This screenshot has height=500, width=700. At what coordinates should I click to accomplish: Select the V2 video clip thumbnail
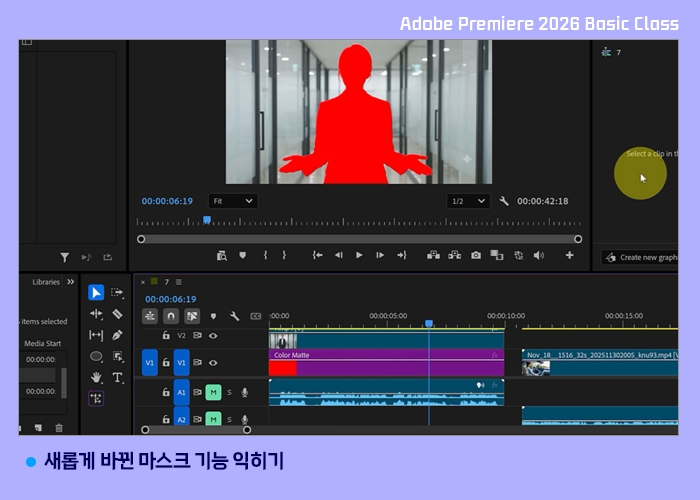tap(283, 341)
